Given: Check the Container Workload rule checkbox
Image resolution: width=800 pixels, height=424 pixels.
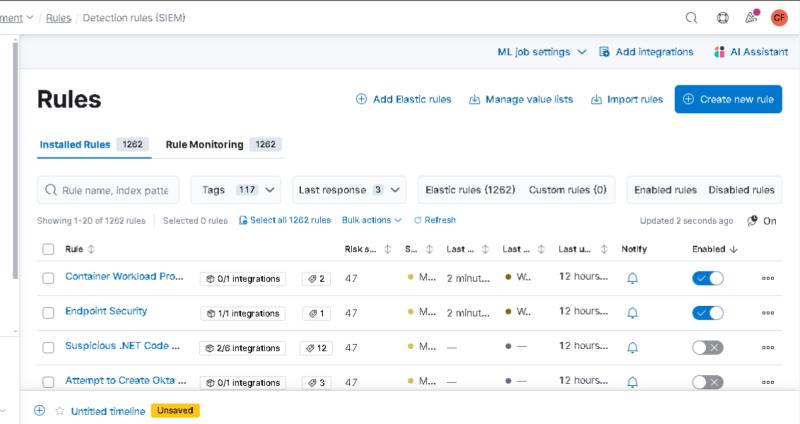Looking at the screenshot, I should [48, 278].
